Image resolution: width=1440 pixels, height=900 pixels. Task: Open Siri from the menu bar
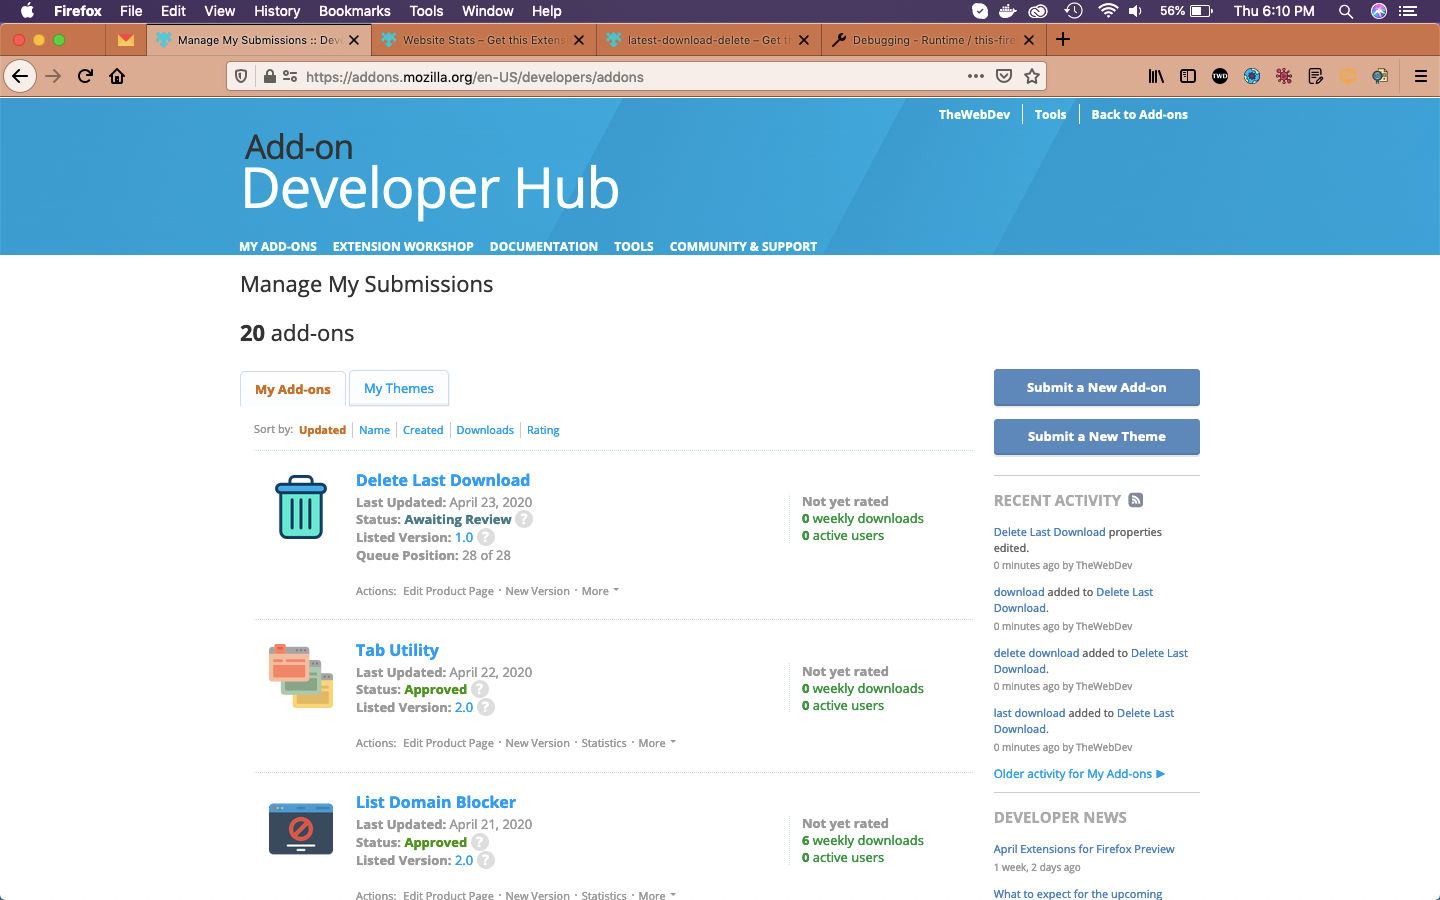click(1379, 11)
